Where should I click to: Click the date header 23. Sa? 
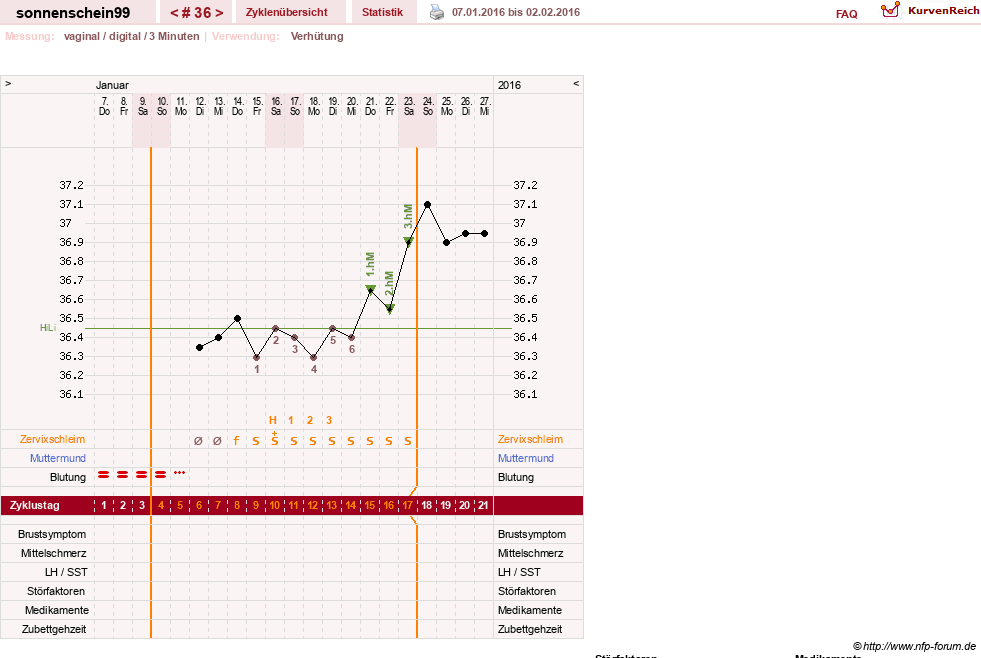pyautogui.click(x=409, y=106)
